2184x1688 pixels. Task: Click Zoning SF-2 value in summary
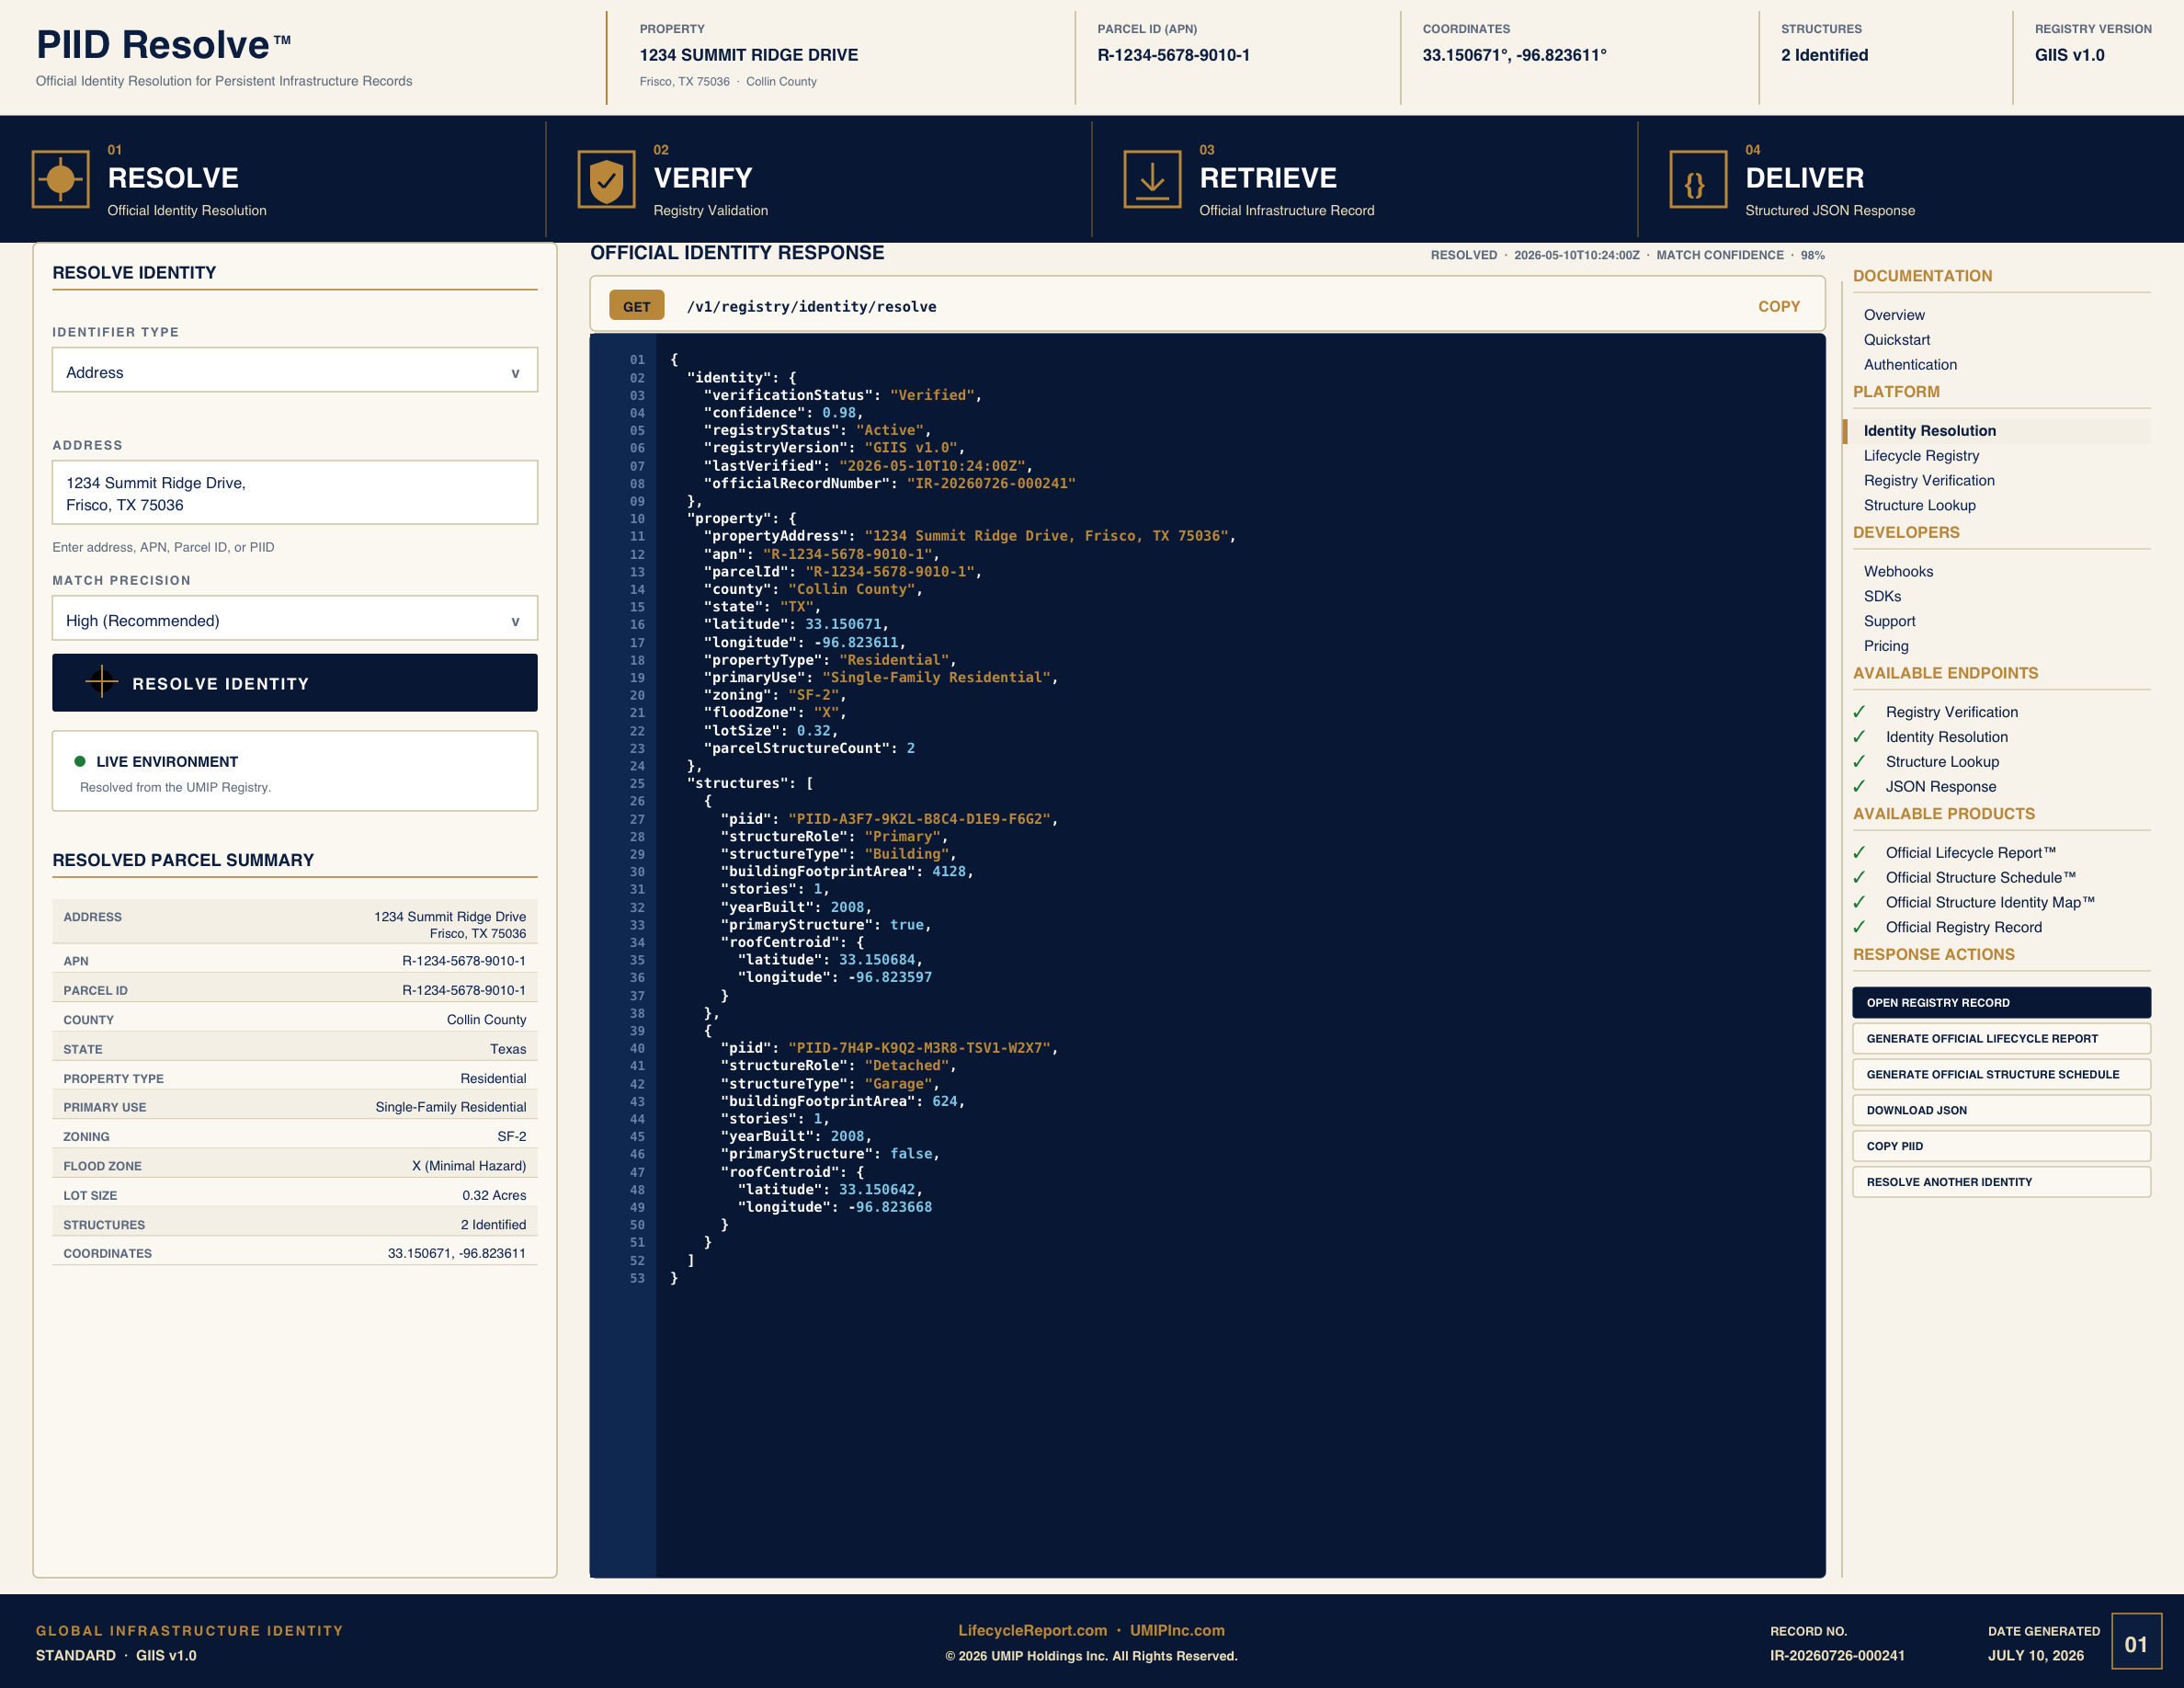pos(512,1137)
